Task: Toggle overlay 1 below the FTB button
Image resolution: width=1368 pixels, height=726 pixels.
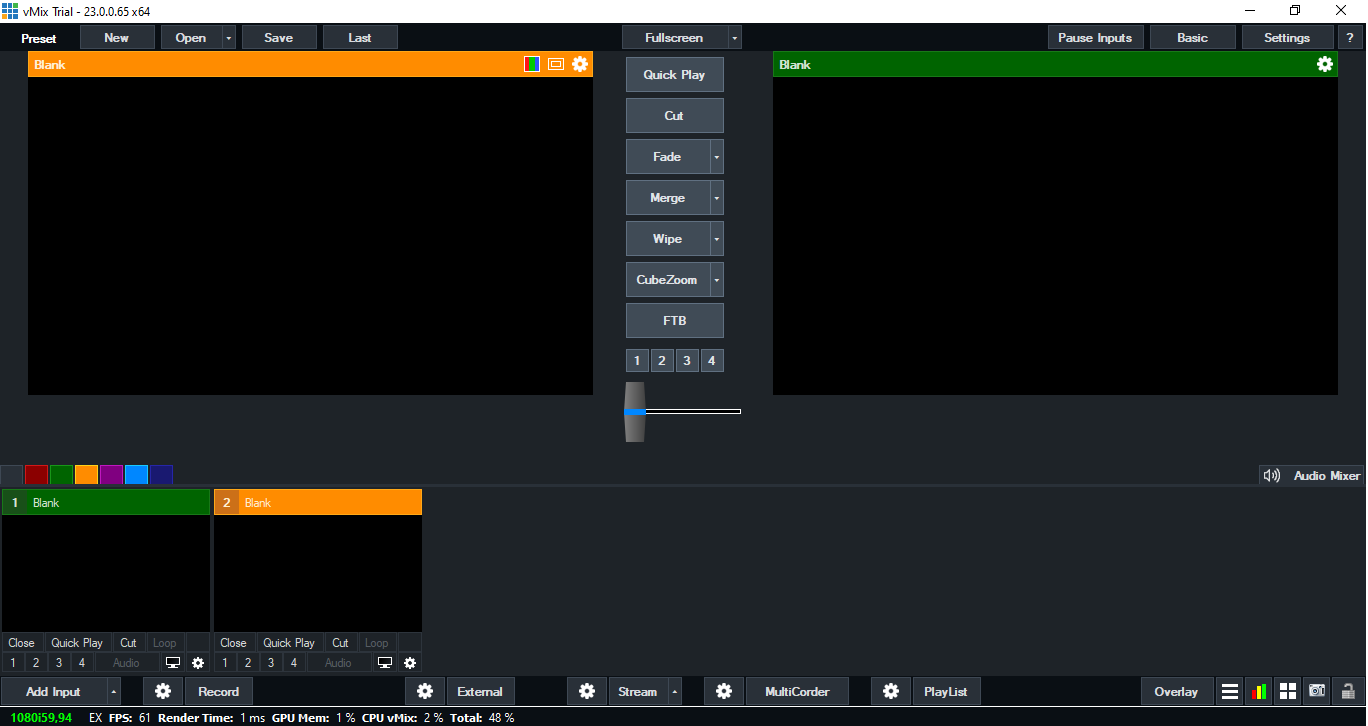Action: click(637, 361)
